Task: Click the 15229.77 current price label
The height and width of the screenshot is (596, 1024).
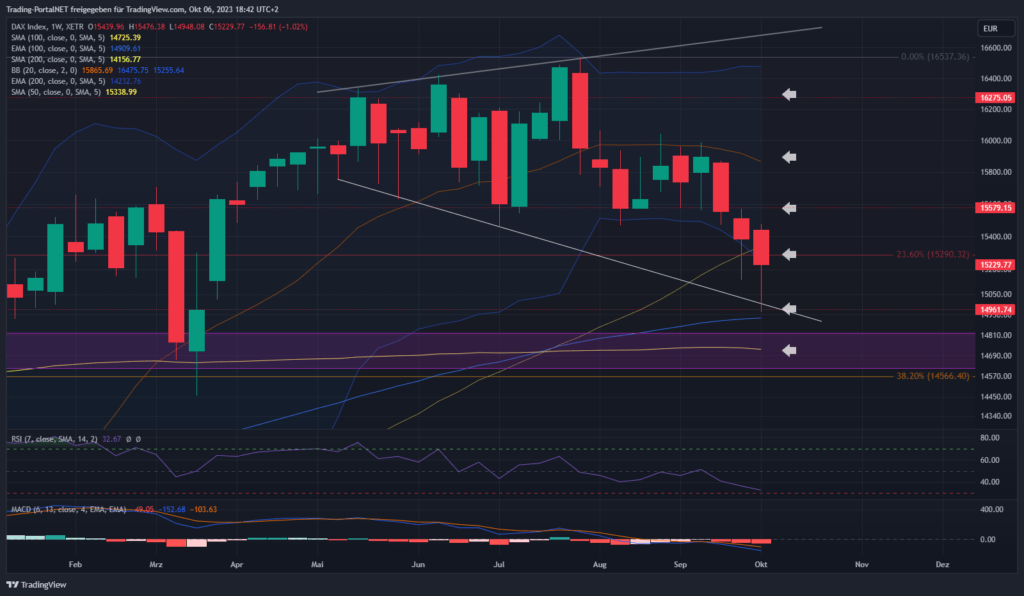Action: (996, 265)
